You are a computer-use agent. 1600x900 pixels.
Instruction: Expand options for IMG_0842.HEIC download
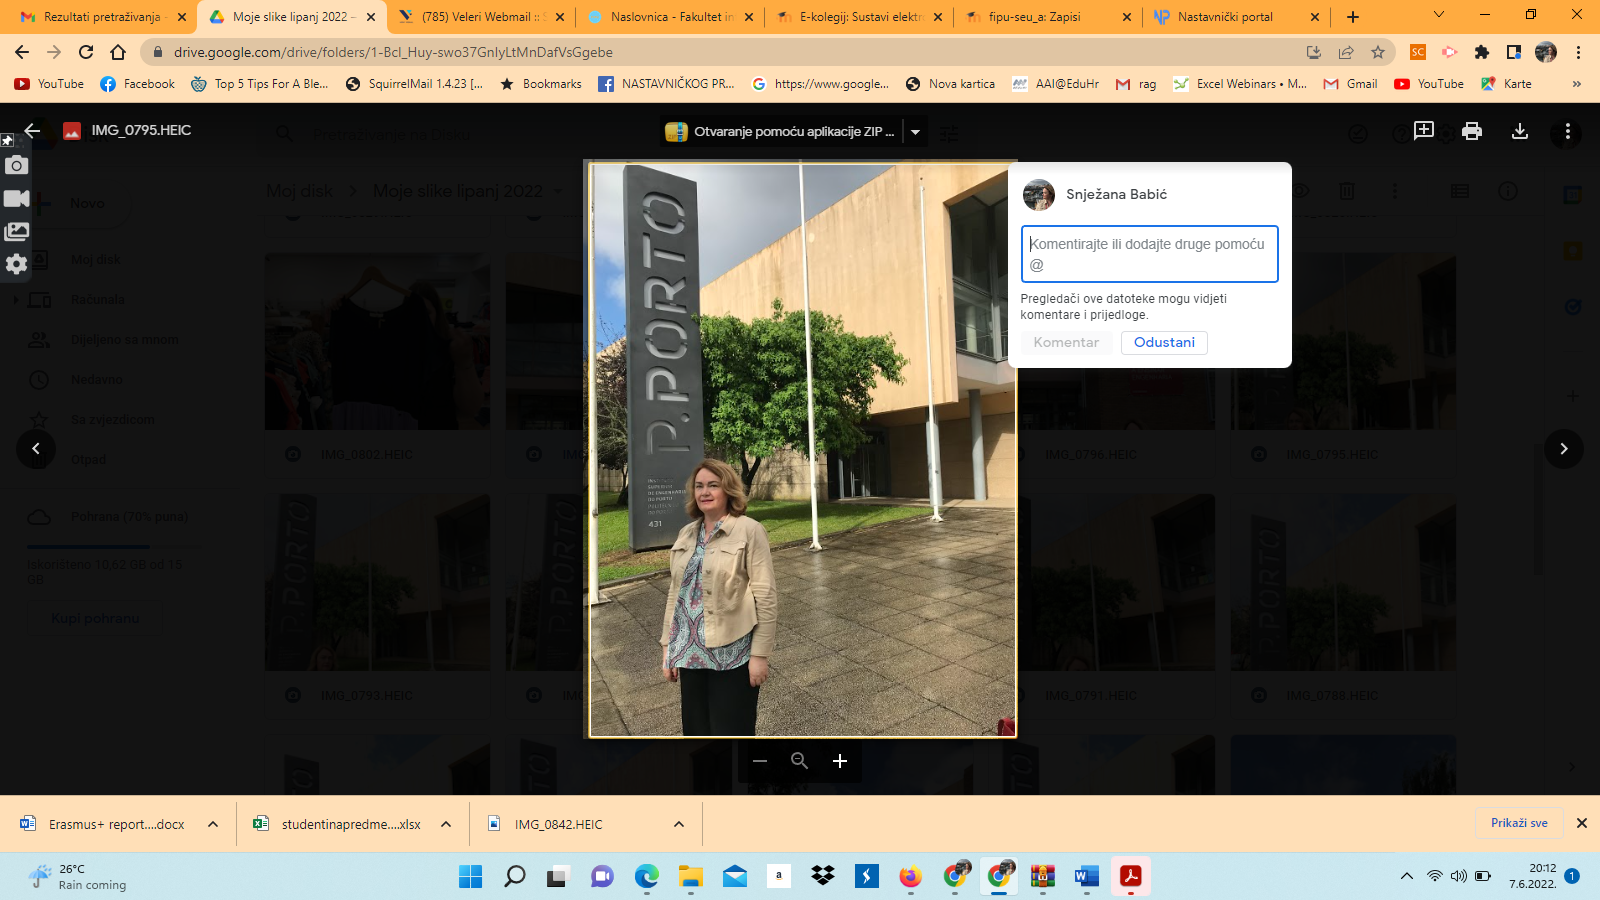click(x=679, y=824)
